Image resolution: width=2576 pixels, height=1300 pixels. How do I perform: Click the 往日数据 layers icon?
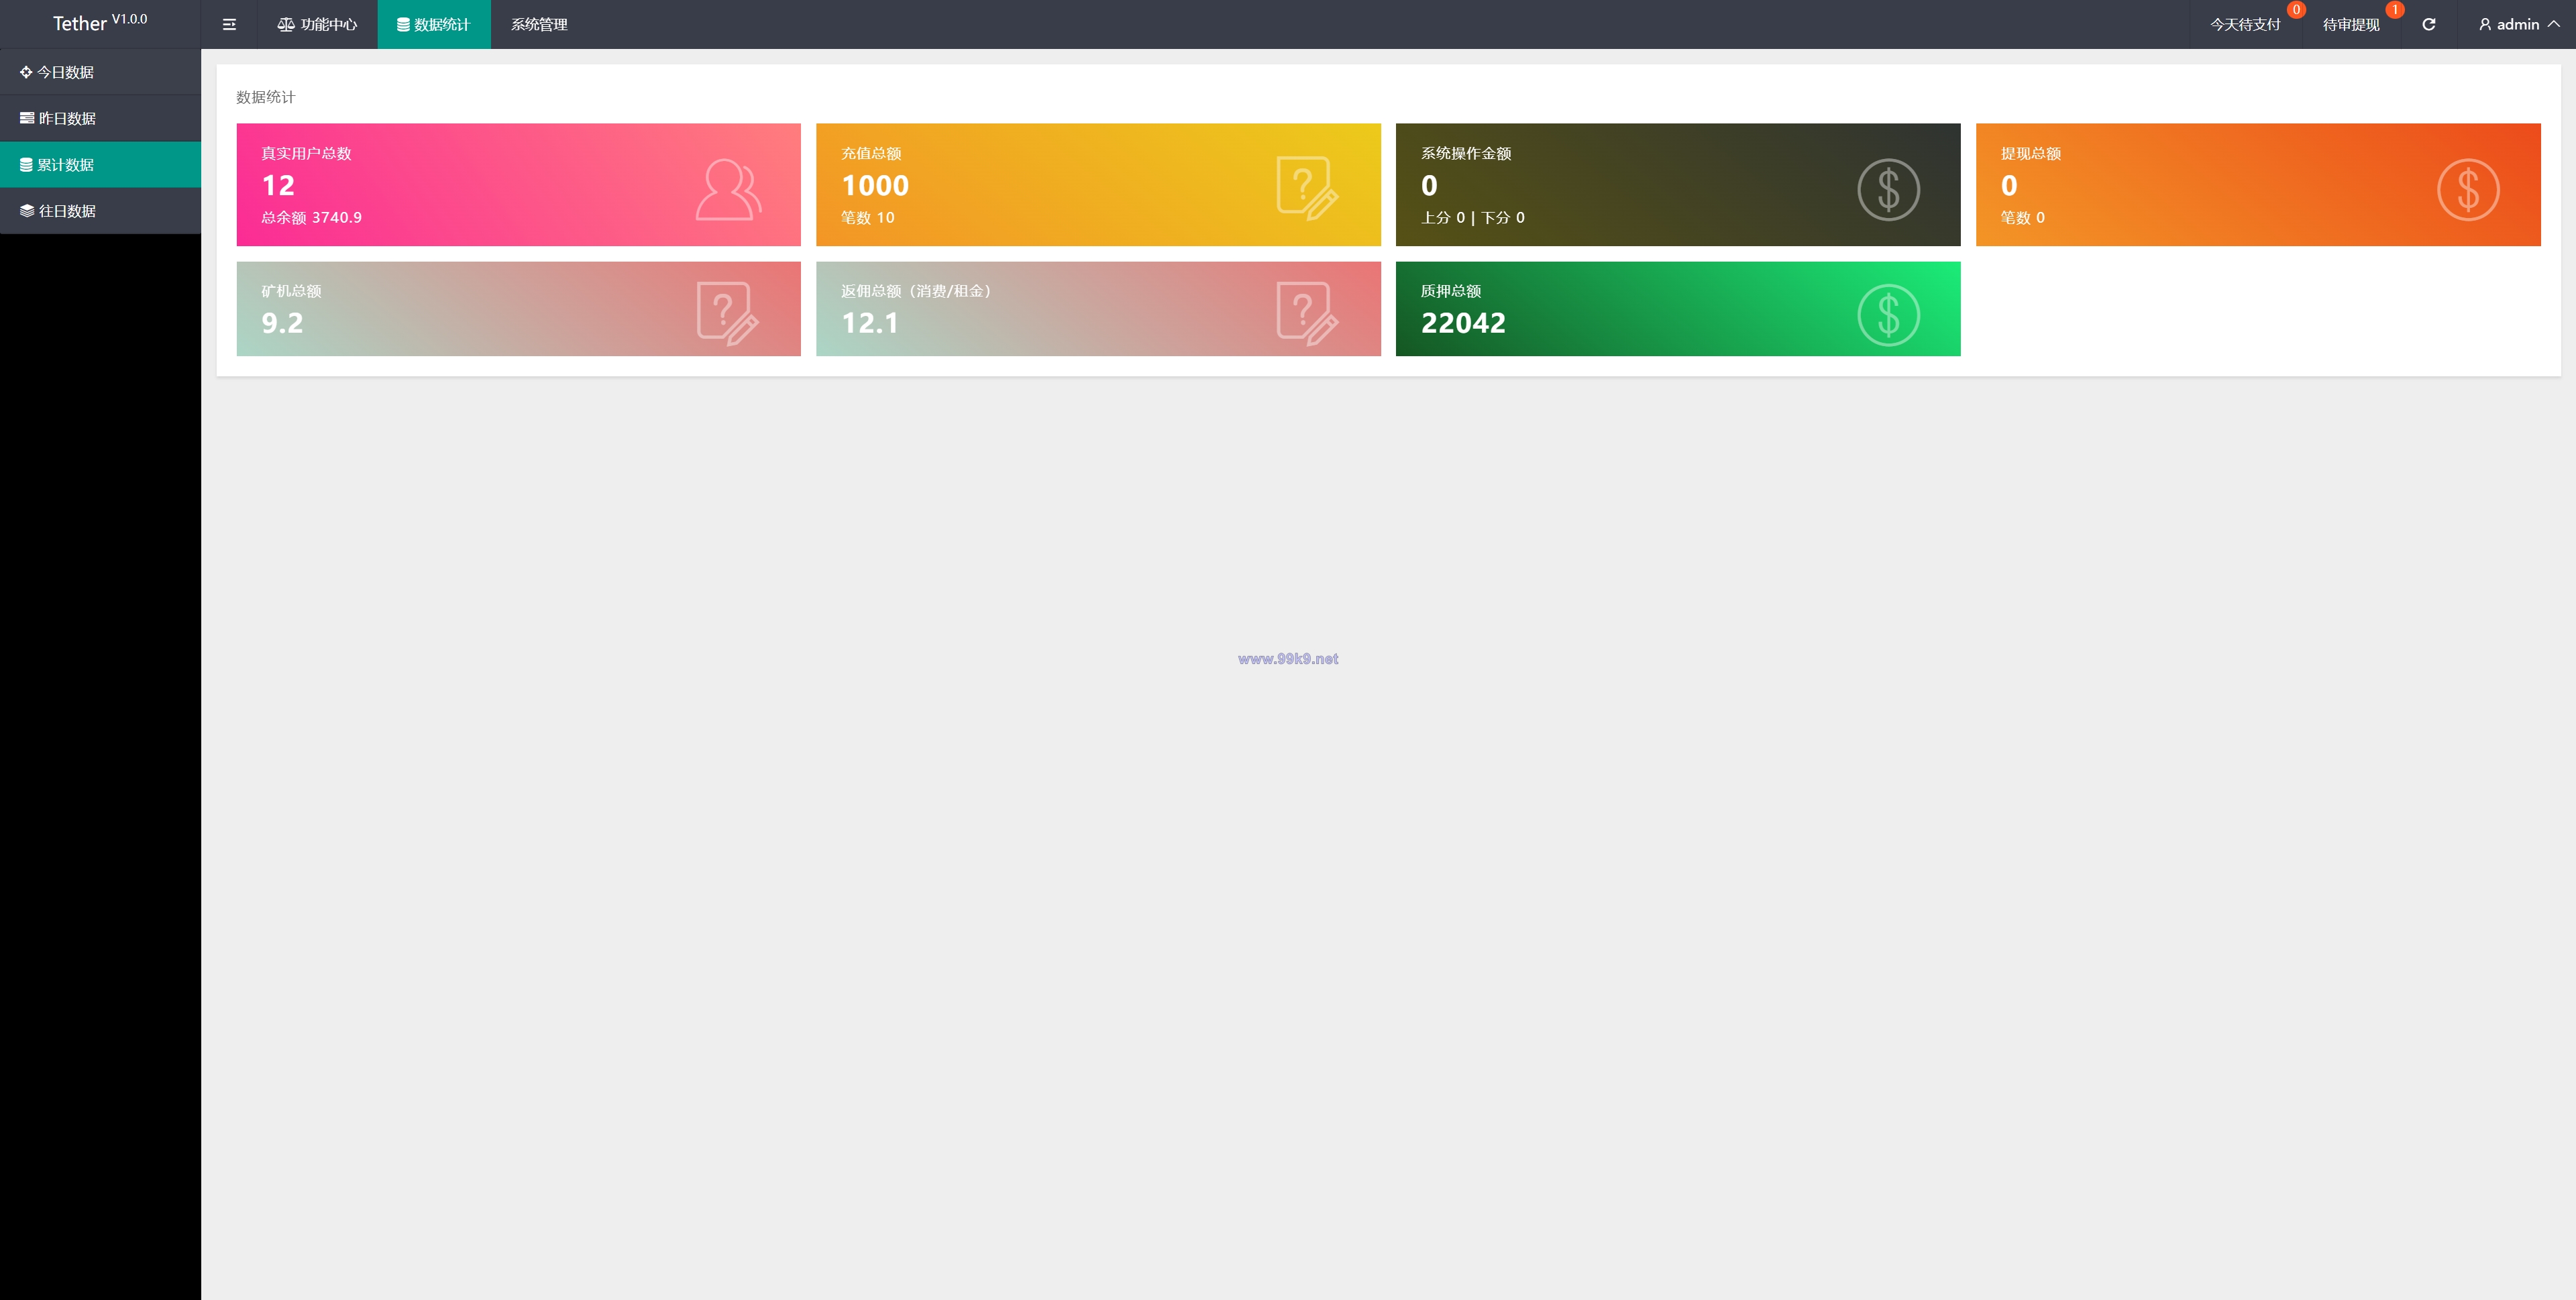(x=27, y=210)
